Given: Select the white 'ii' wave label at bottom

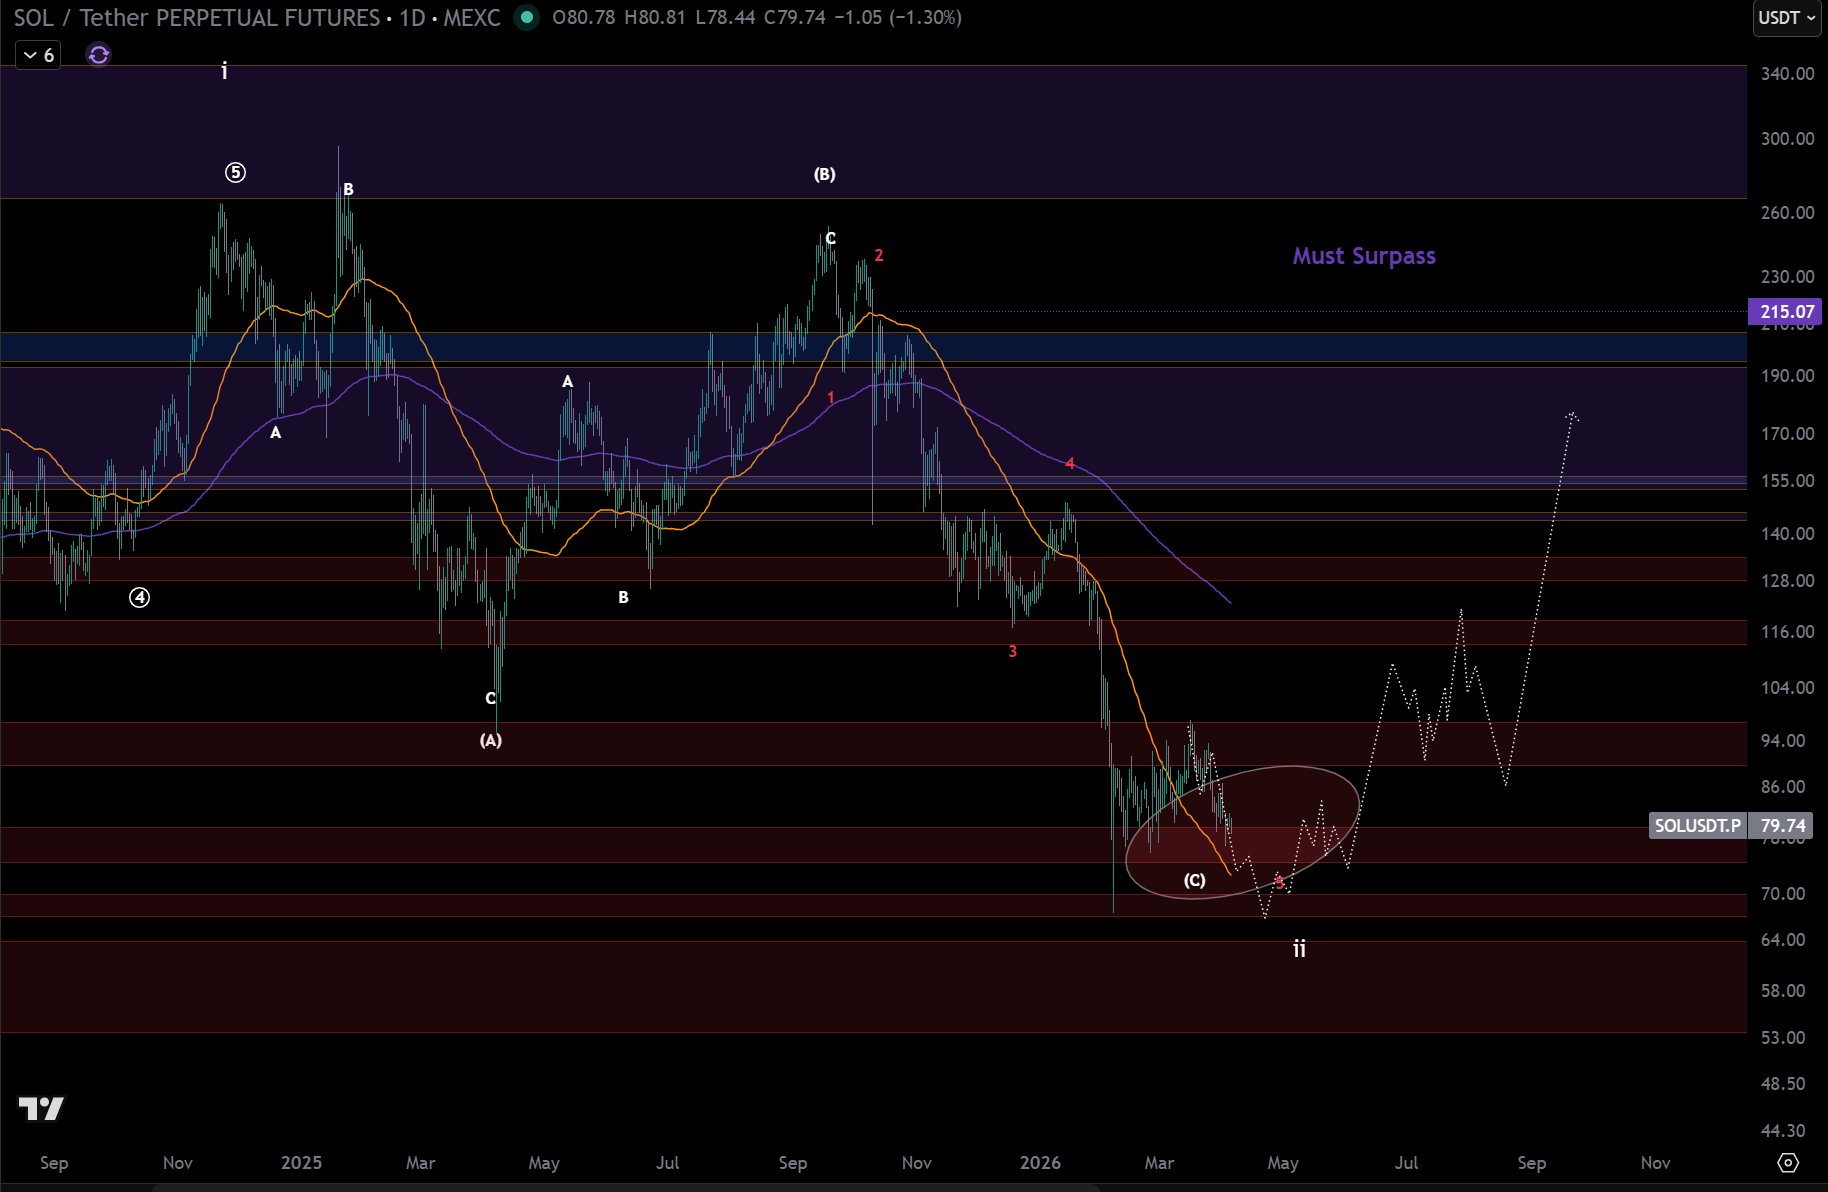Looking at the screenshot, I should tap(1299, 949).
